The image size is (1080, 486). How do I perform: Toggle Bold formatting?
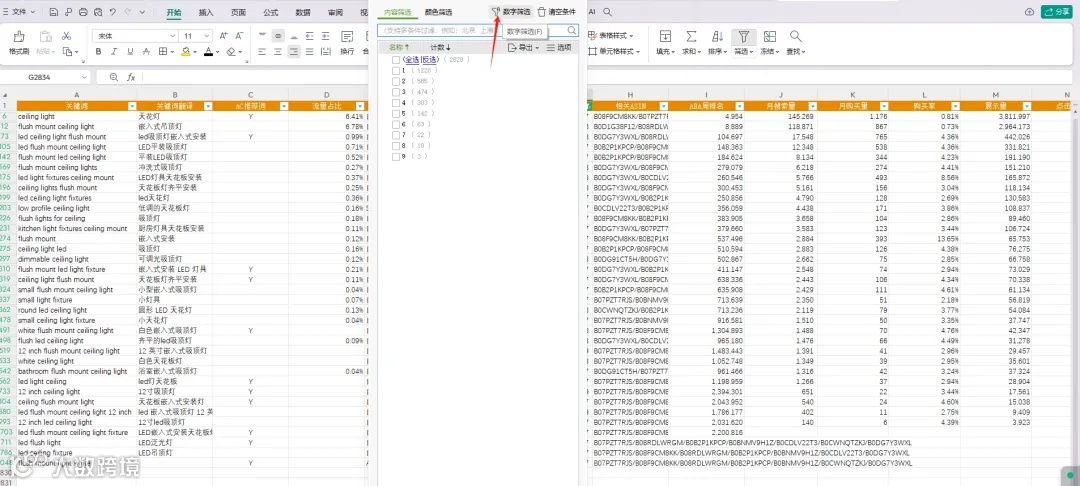[x=98, y=52]
